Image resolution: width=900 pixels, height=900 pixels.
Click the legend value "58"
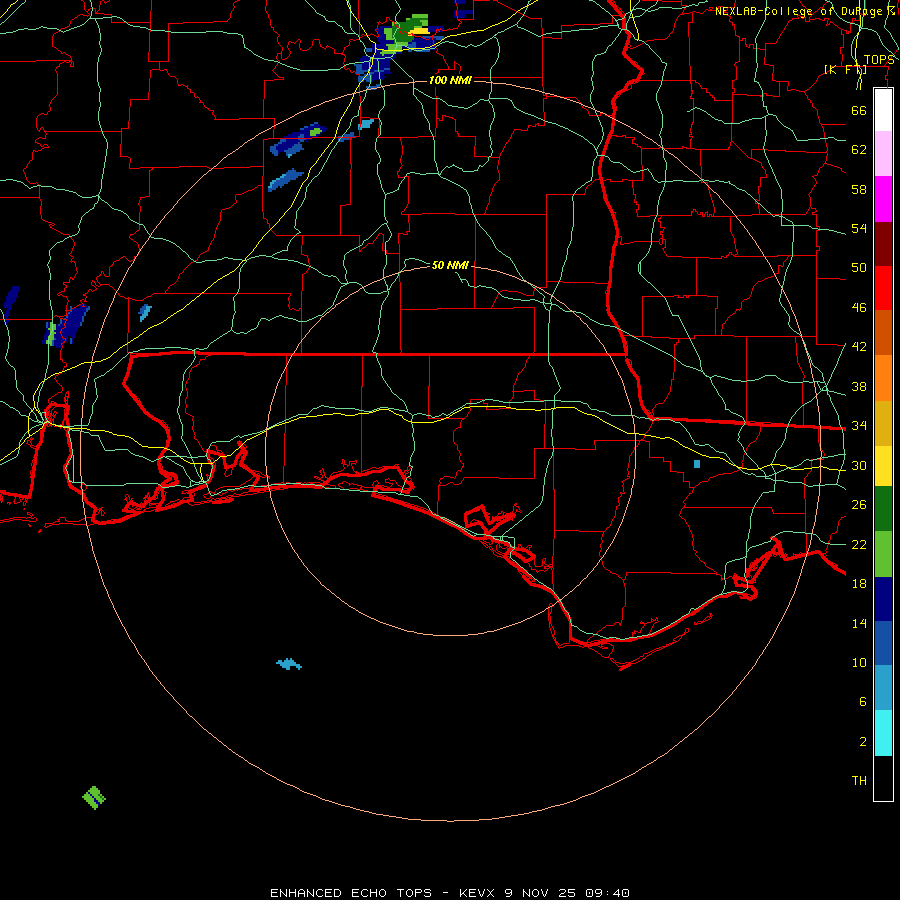pos(859,189)
